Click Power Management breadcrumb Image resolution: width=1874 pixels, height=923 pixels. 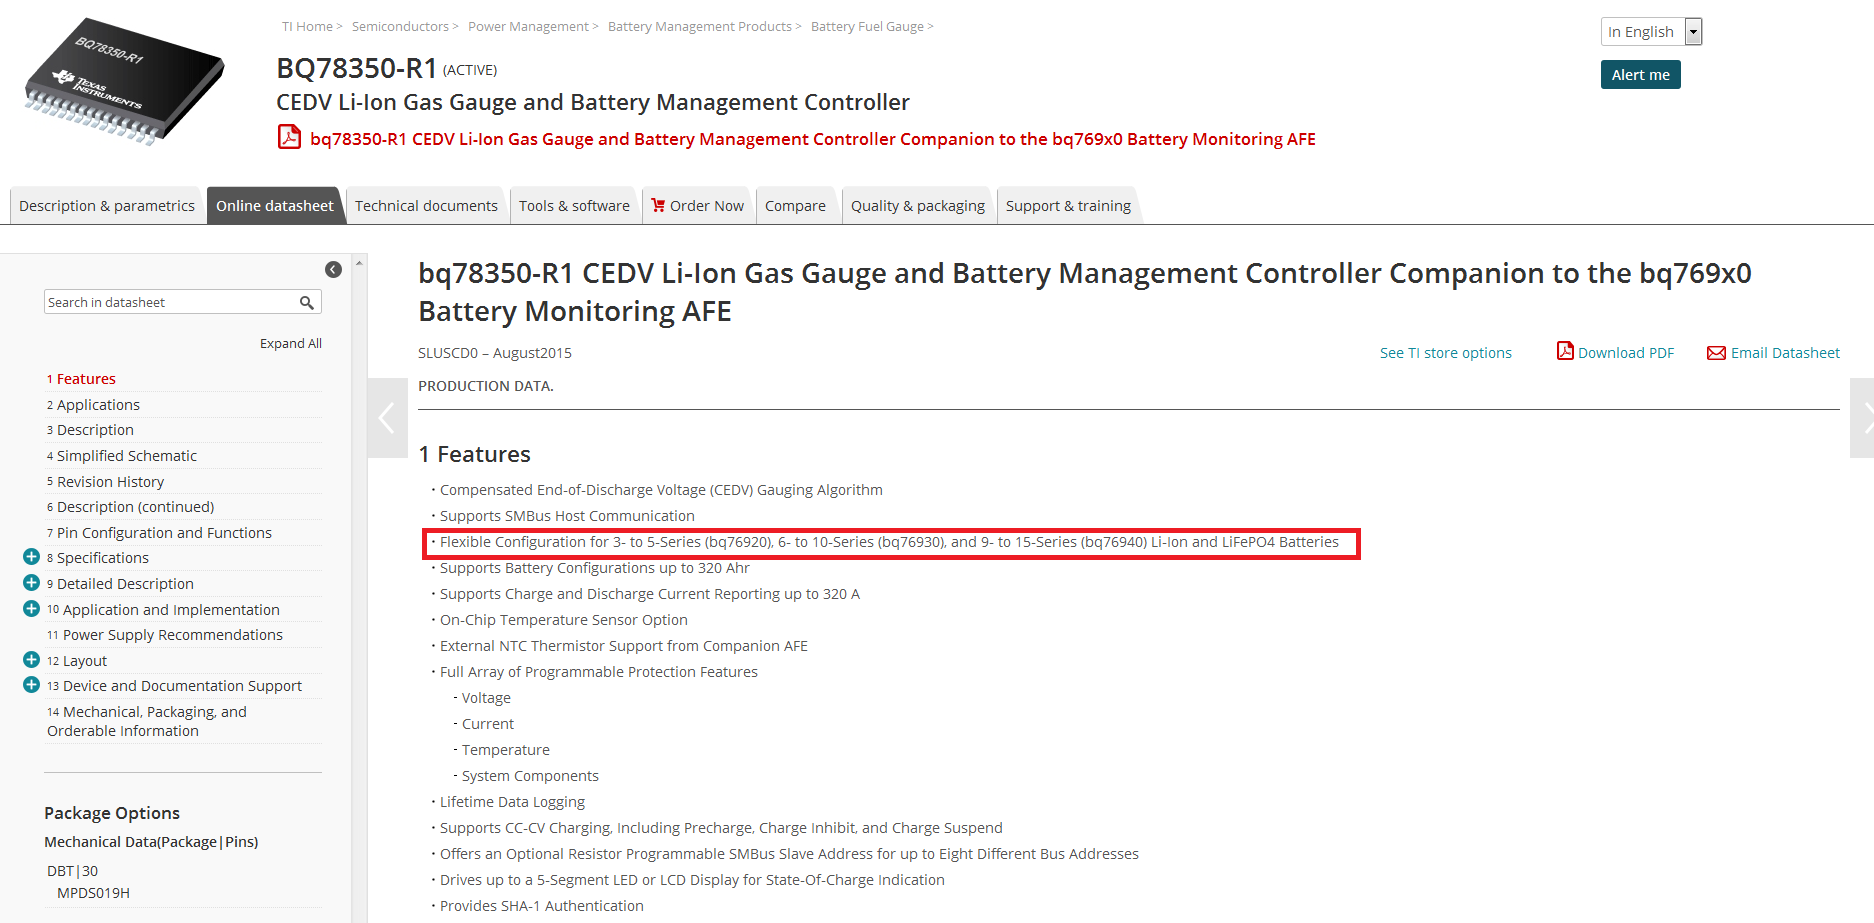(x=528, y=27)
